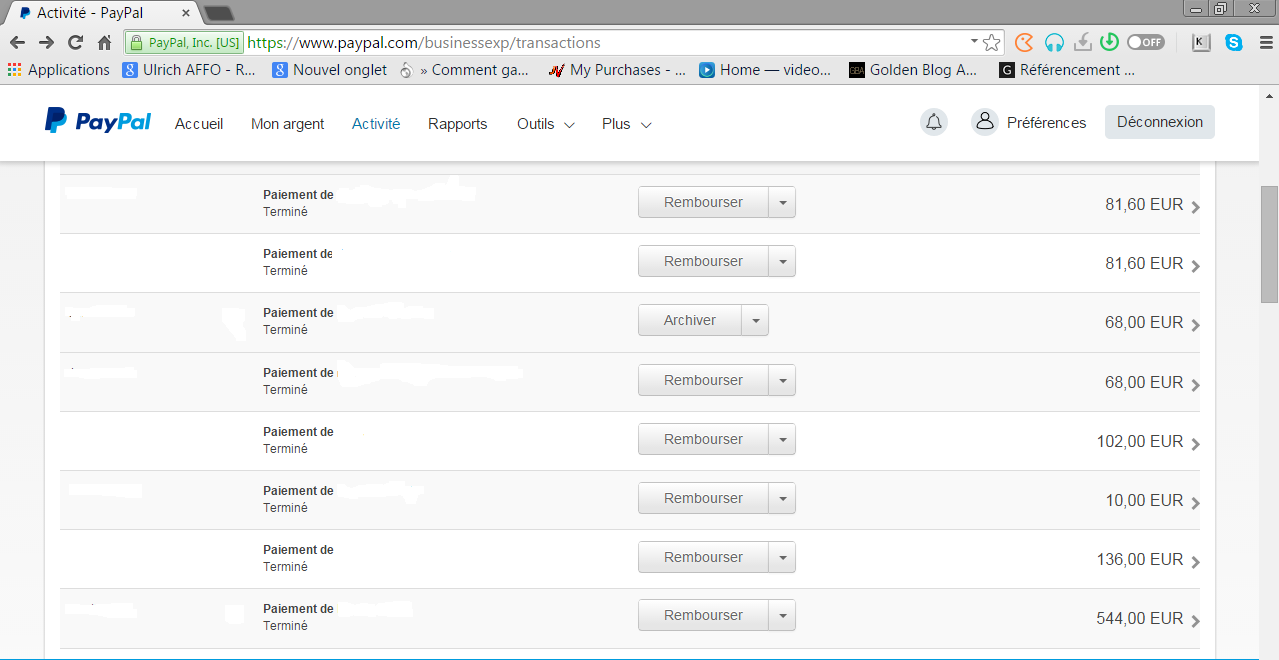Click the headphones extension icon
This screenshot has width=1279, height=660.
coord(1053,43)
